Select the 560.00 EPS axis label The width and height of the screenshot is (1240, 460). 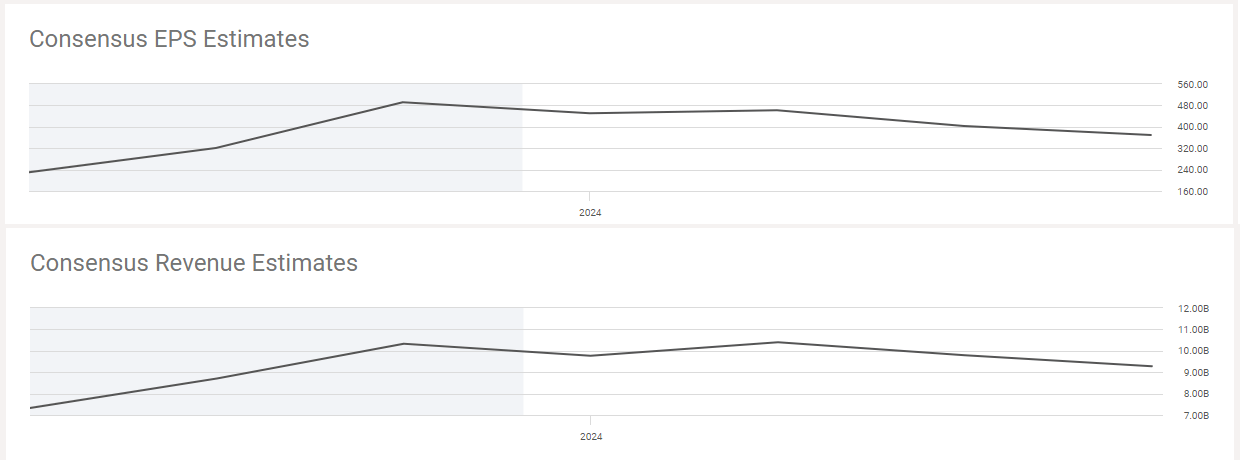pyautogui.click(x=1193, y=84)
